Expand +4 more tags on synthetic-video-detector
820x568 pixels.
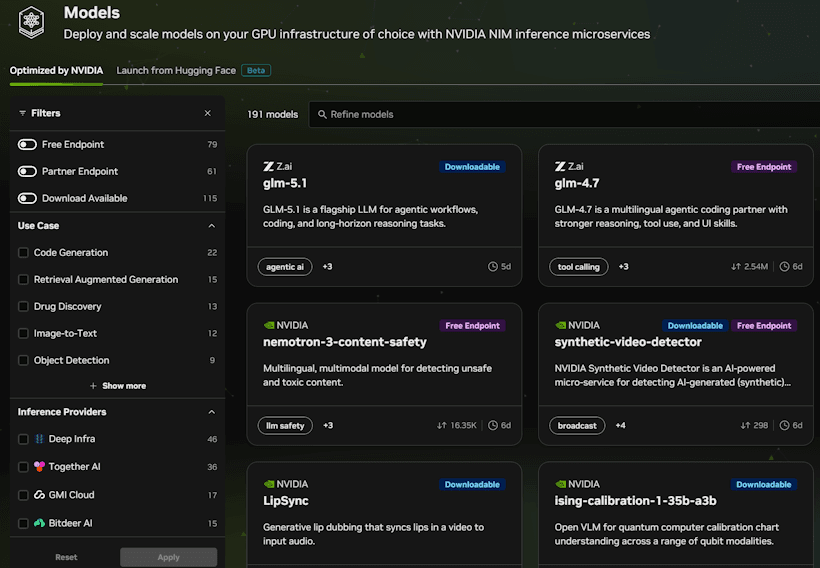click(620, 426)
